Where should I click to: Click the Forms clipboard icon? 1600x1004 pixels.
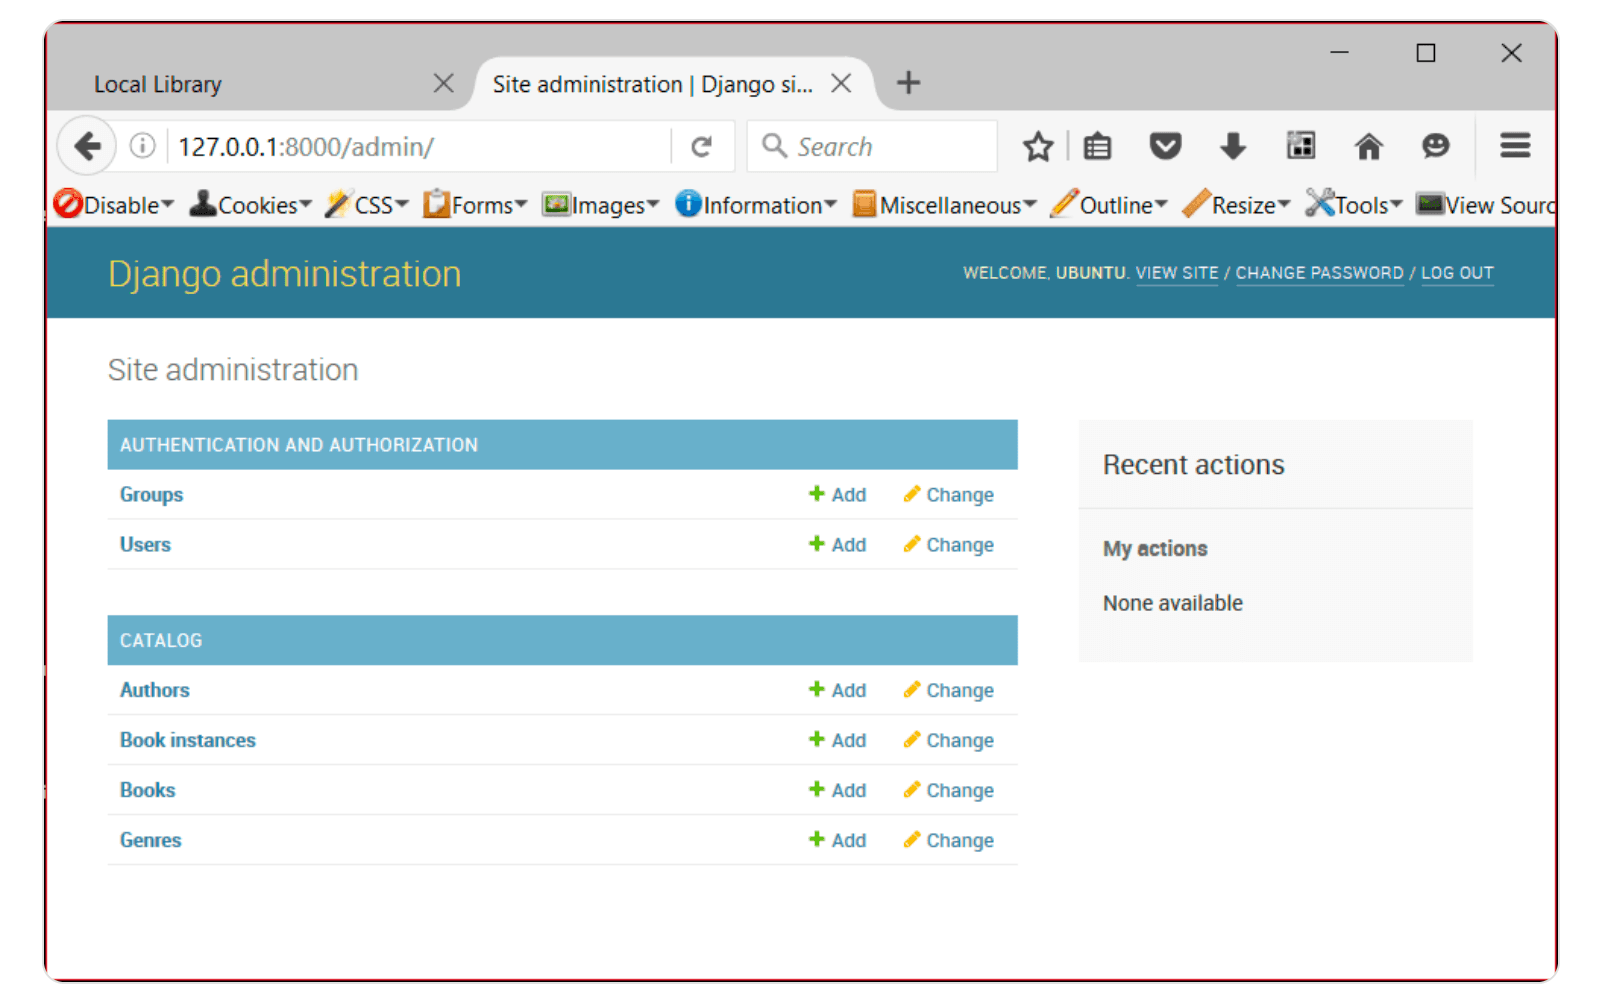pos(436,204)
